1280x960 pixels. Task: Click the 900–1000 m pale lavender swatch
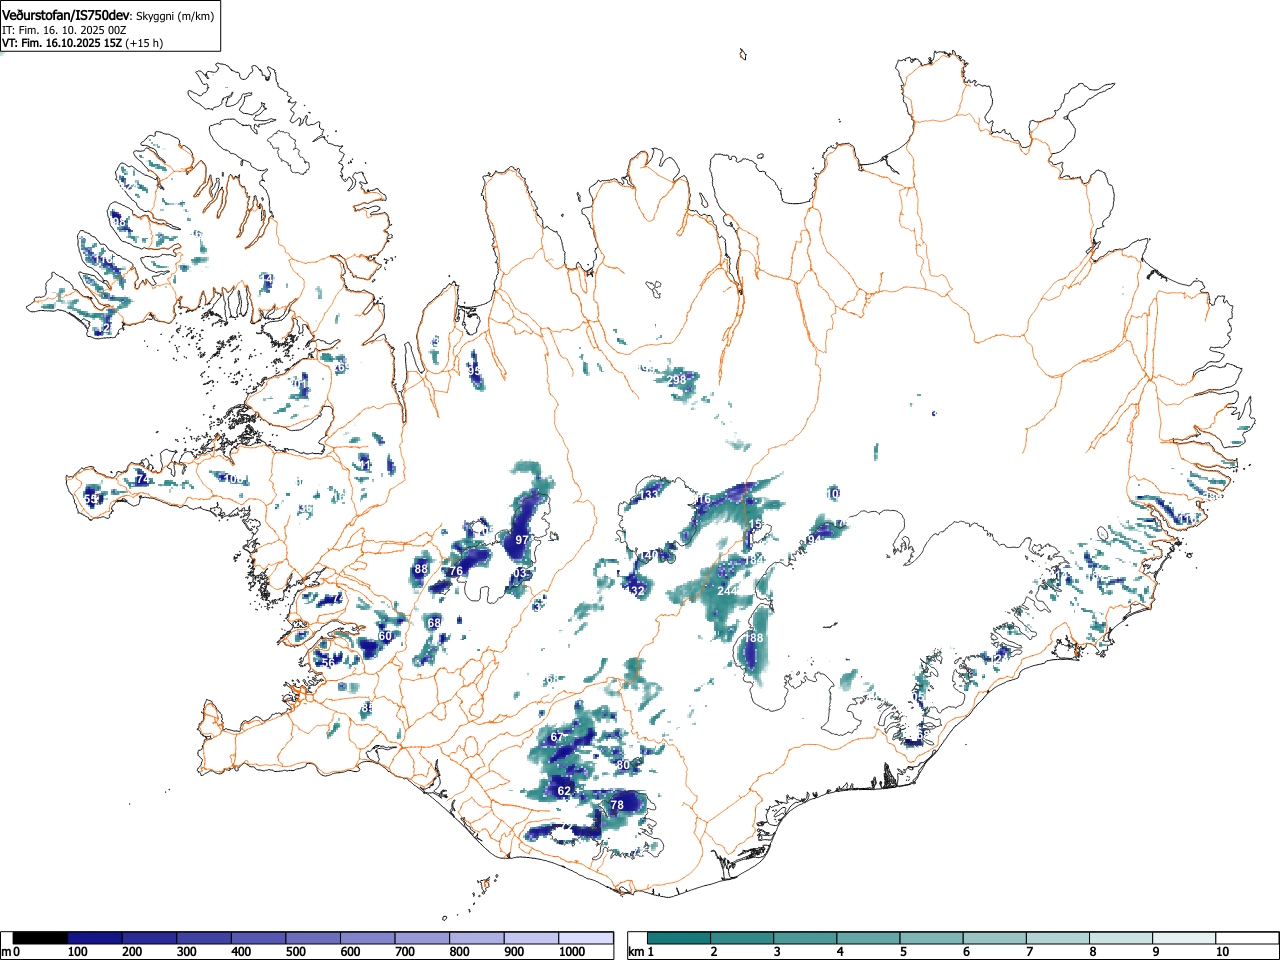[531, 938]
